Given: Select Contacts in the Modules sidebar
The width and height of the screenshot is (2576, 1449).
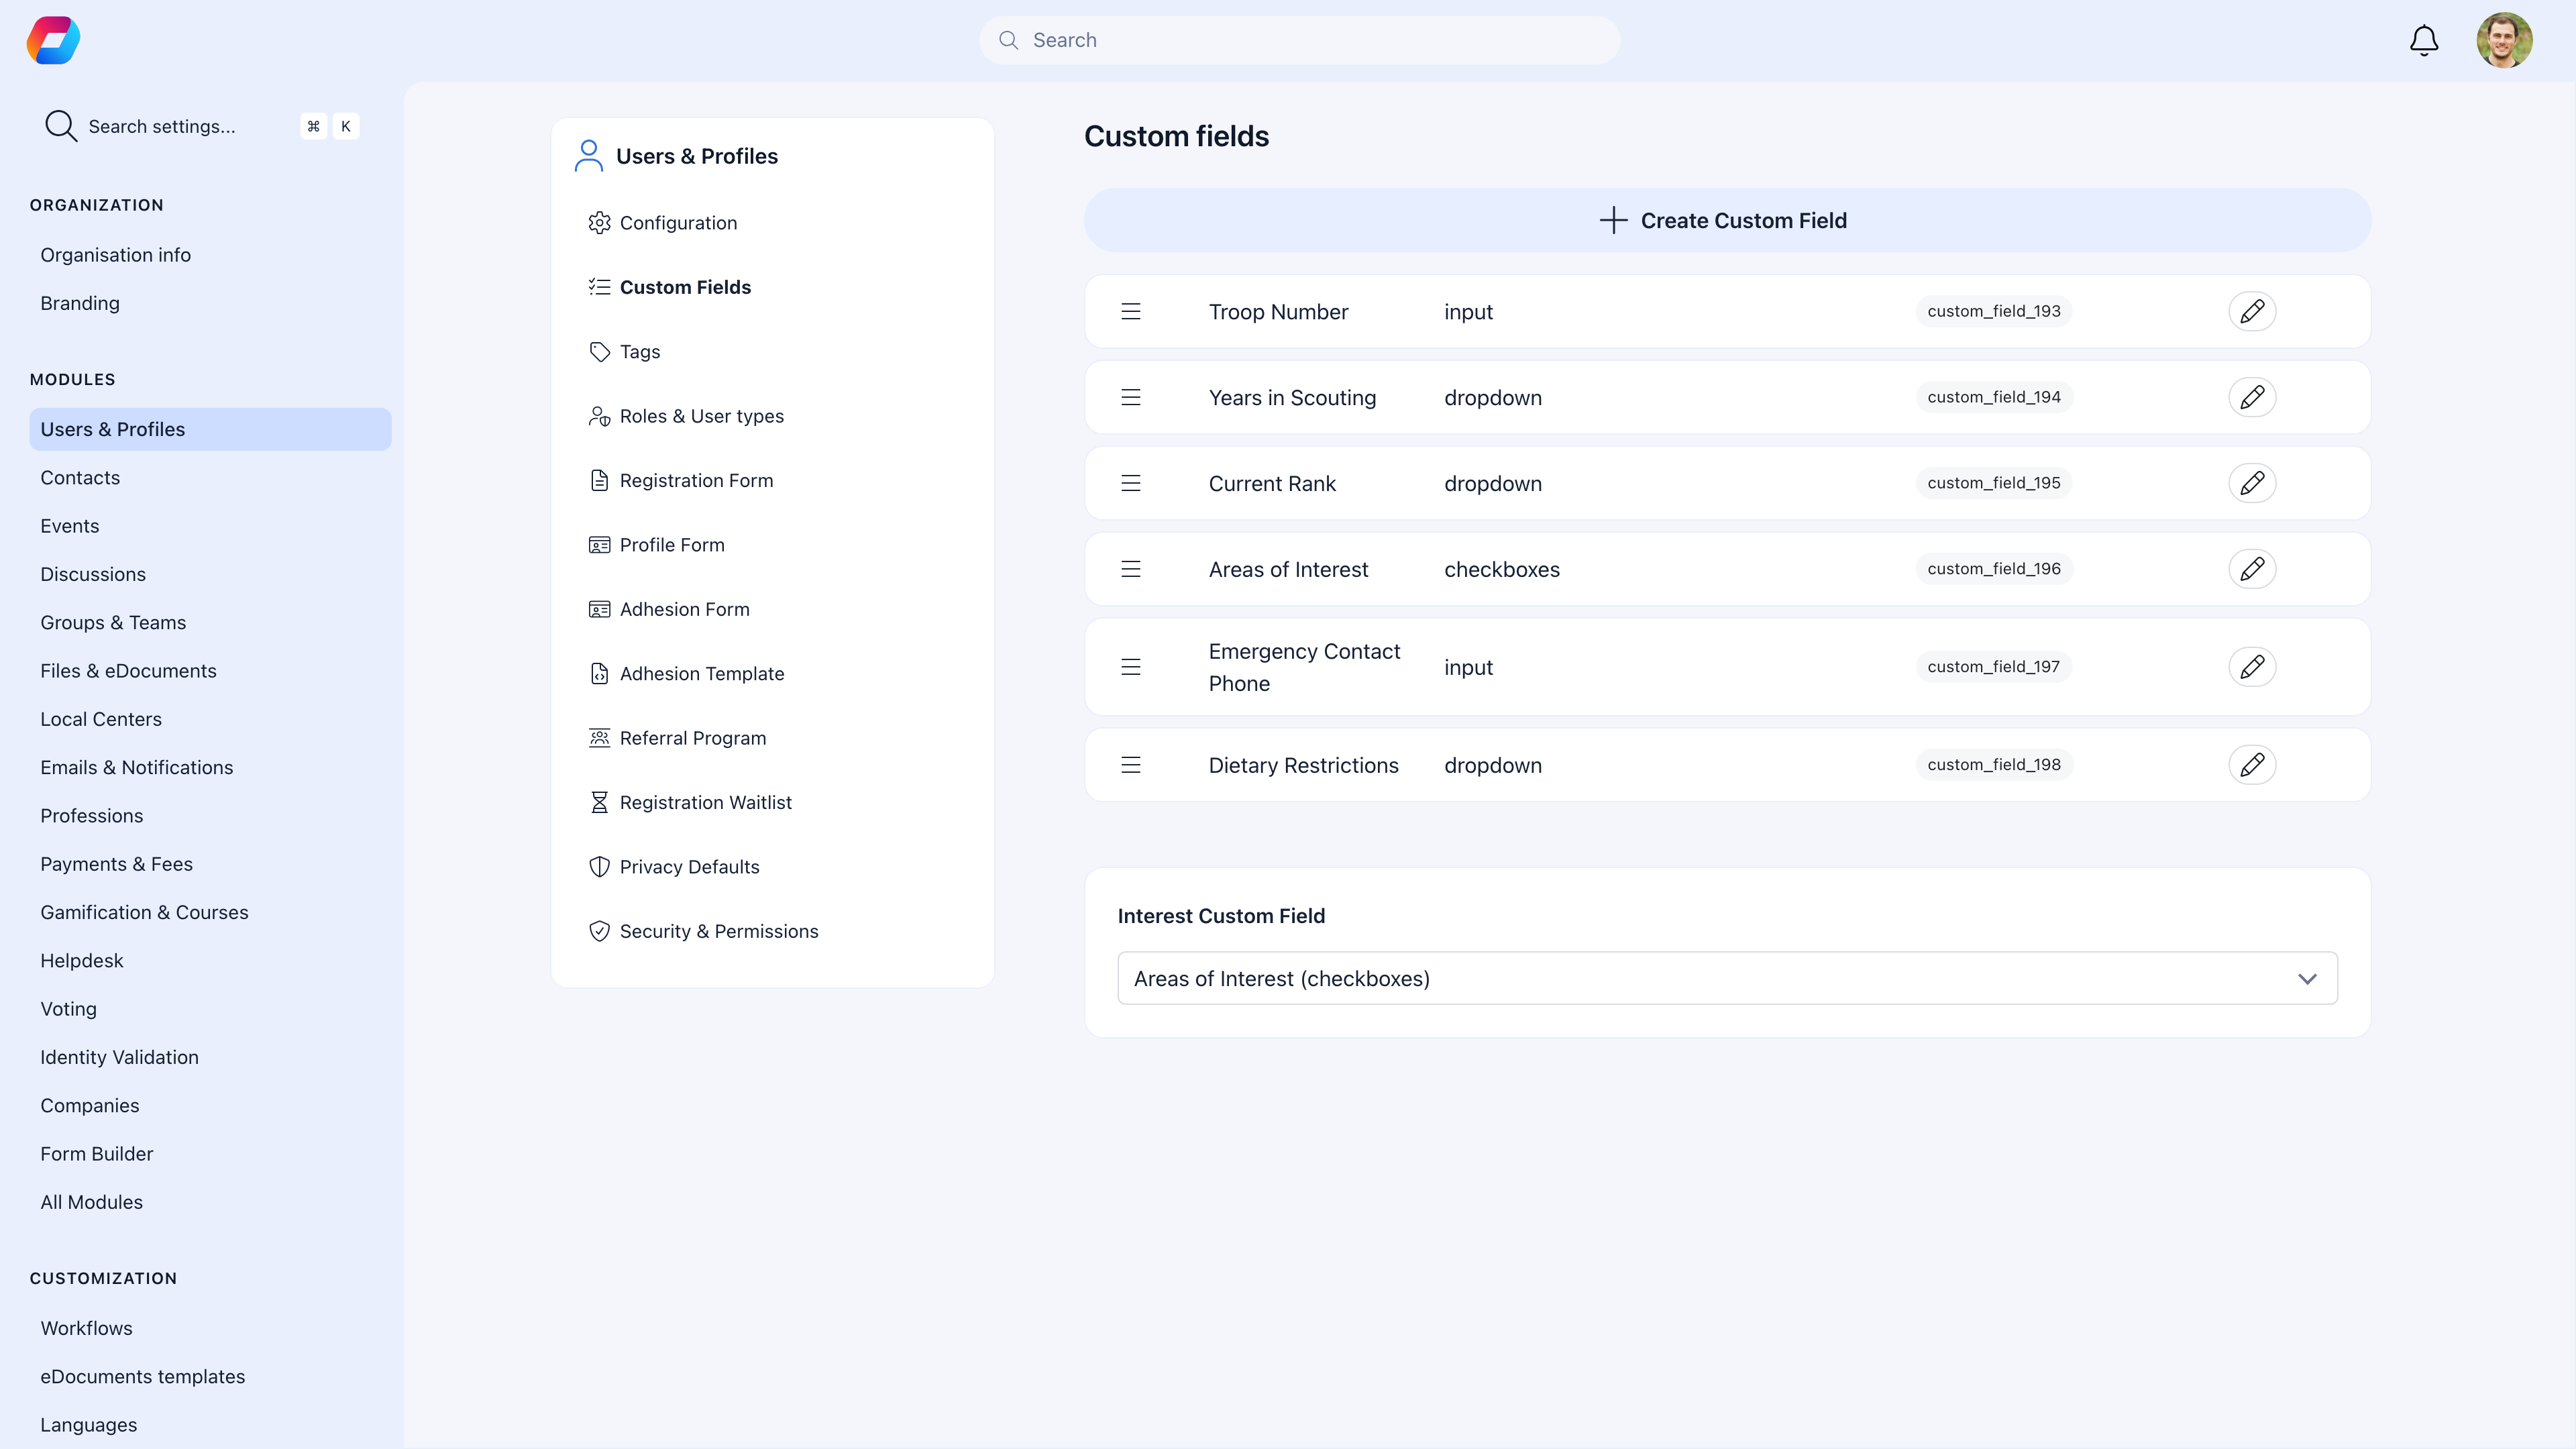Looking at the screenshot, I should point(80,477).
